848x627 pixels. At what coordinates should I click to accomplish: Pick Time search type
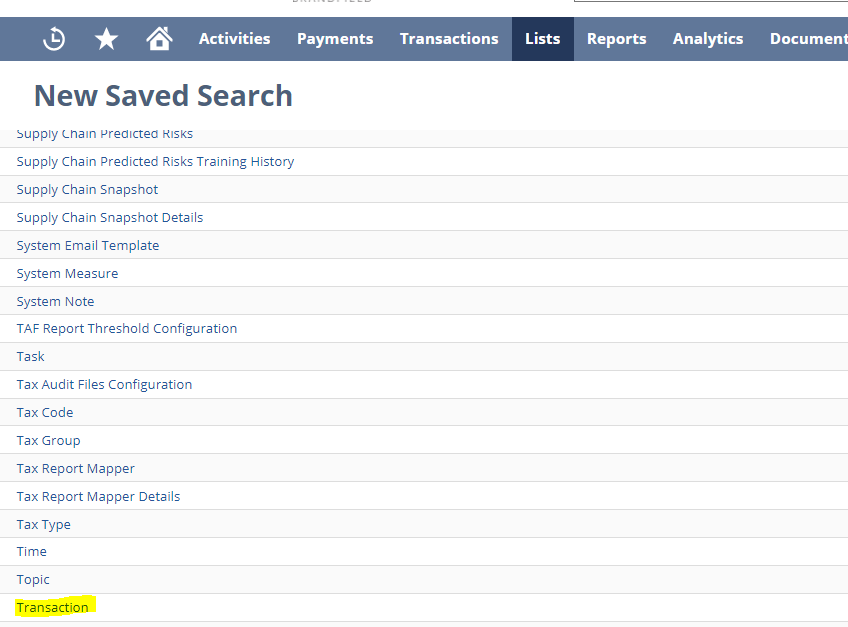tap(31, 552)
